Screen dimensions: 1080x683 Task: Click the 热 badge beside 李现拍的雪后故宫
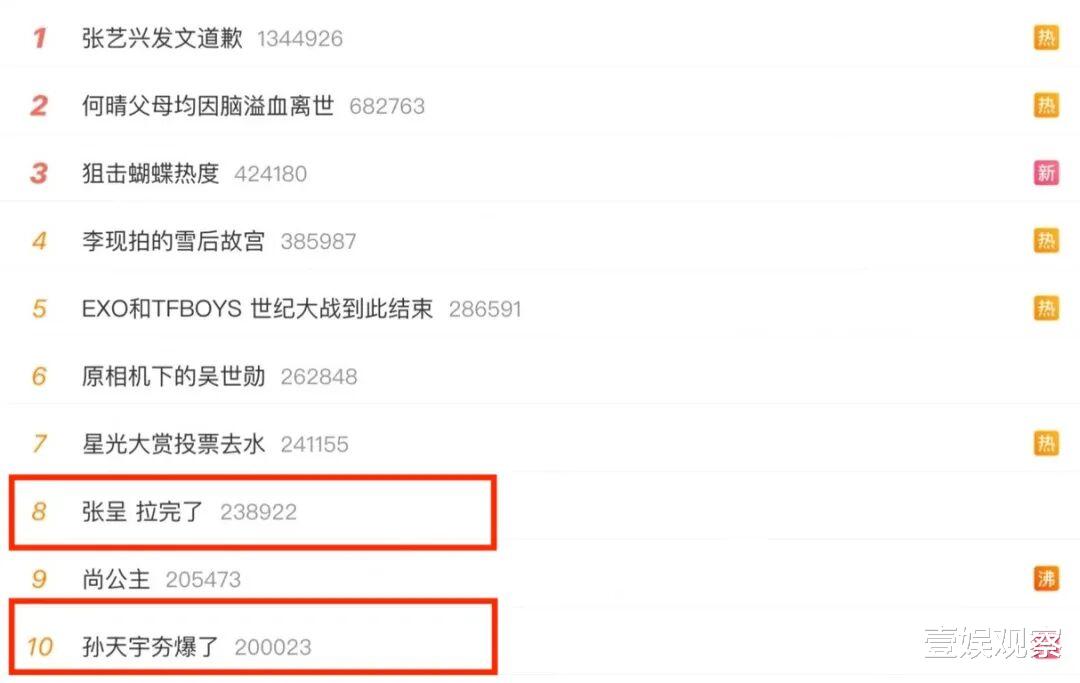(1046, 240)
